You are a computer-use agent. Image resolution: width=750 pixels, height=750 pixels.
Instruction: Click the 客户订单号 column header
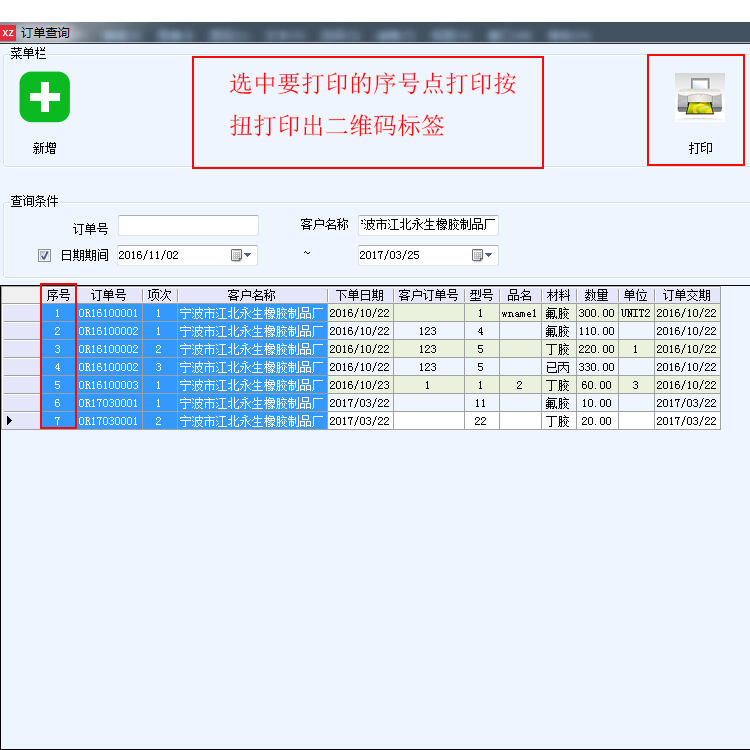[429, 295]
